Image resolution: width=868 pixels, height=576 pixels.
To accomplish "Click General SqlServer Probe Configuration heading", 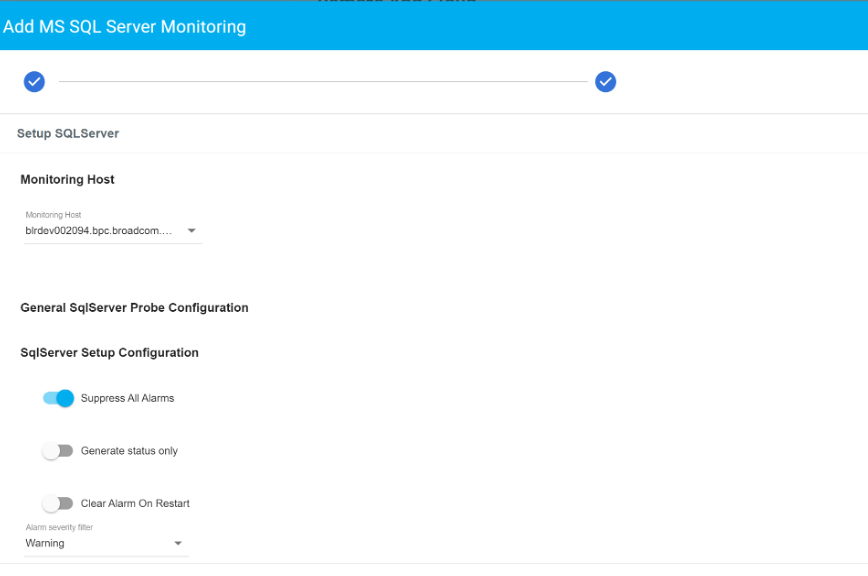I will coord(134,308).
